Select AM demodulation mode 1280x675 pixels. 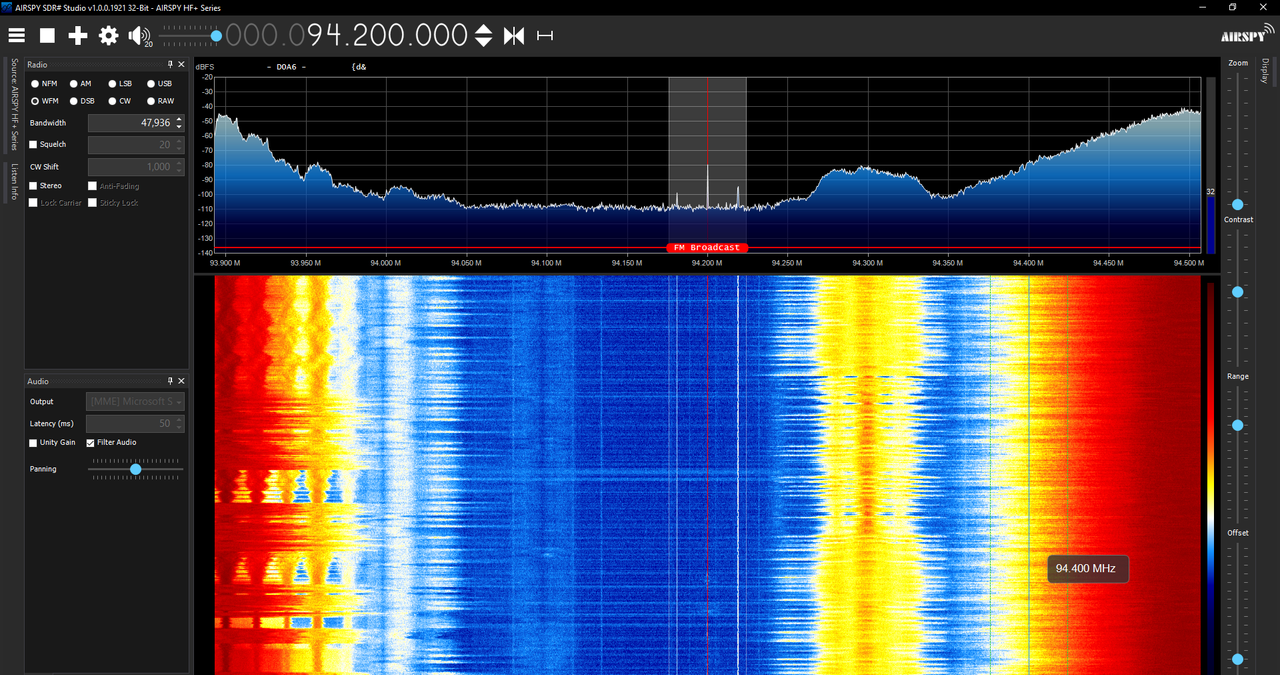tap(80, 84)
